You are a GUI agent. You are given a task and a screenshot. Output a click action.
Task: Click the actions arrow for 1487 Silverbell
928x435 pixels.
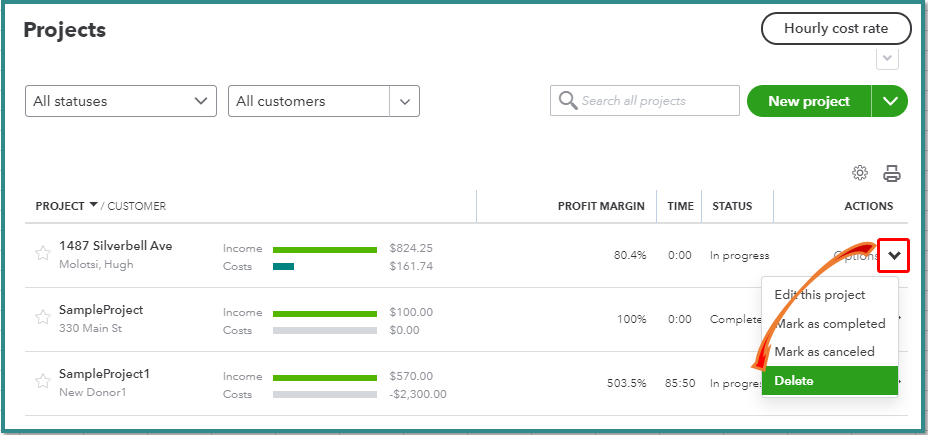point(894,255)
